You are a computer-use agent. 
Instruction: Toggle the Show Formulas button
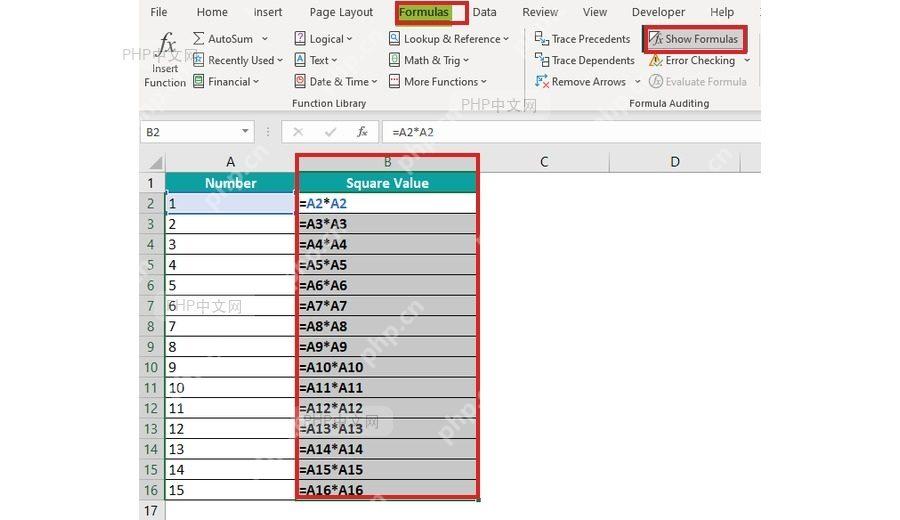click(x=694, y=38)
